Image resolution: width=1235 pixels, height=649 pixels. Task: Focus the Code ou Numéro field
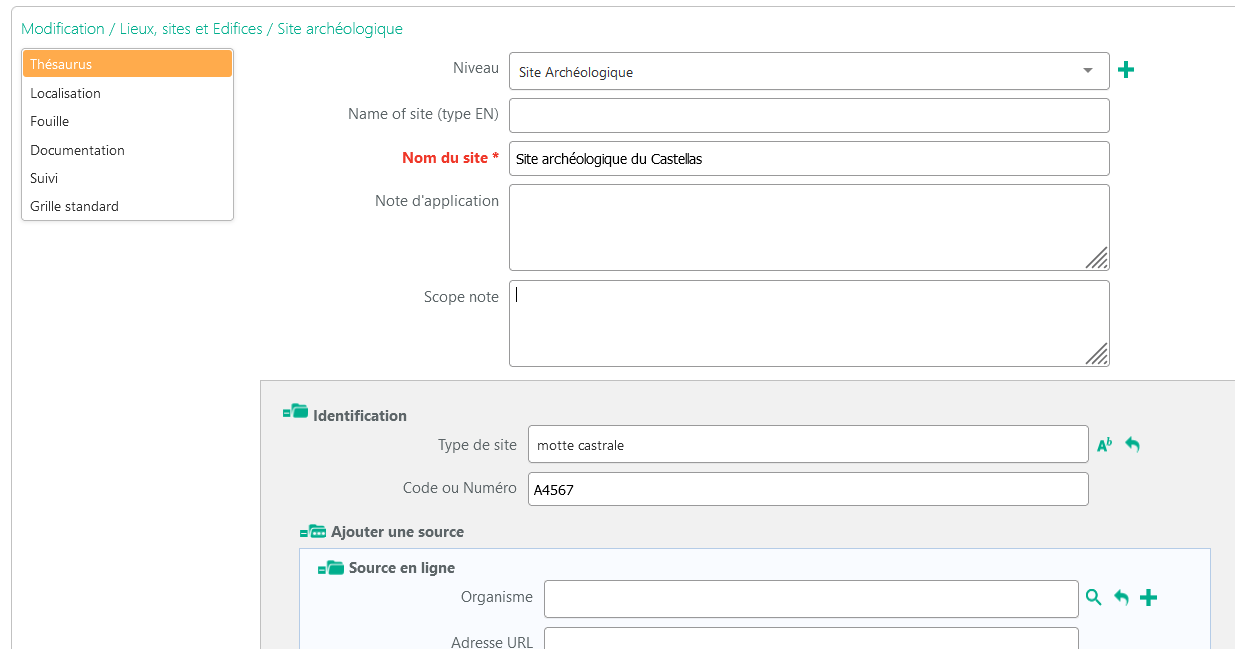tap(807, 489)
